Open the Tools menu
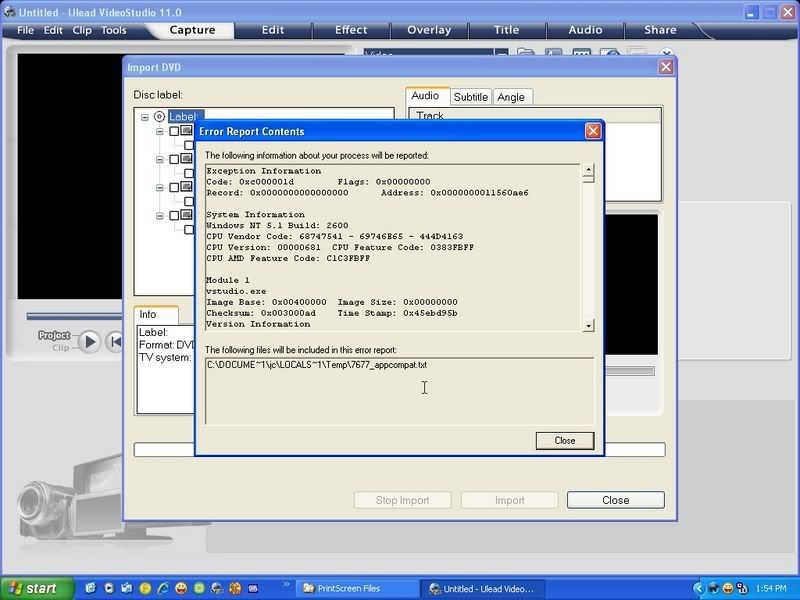 [x=114, y=30]
